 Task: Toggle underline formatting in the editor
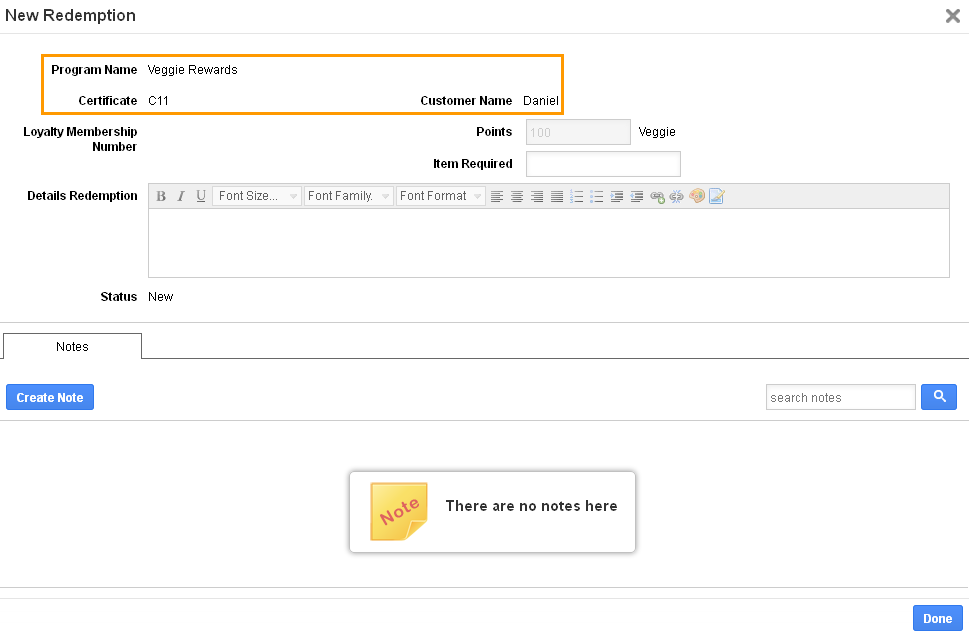click(x=201, y=196)
